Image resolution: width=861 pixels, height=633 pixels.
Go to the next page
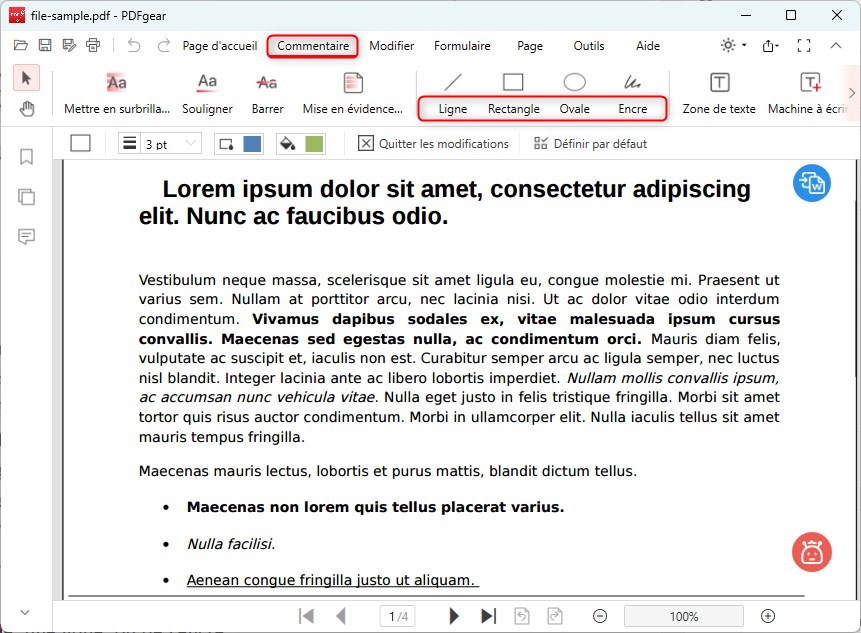pos(454,616)
